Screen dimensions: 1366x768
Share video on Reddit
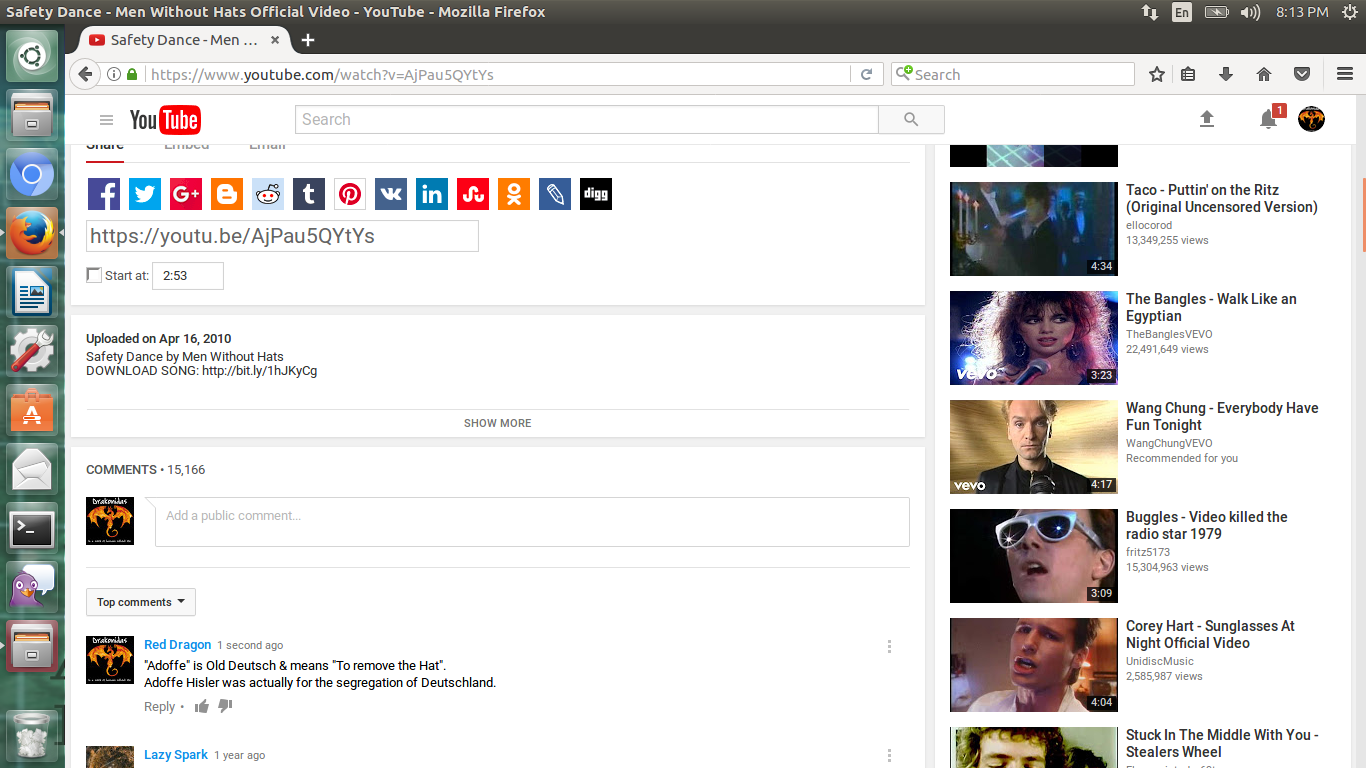[268, 194]
